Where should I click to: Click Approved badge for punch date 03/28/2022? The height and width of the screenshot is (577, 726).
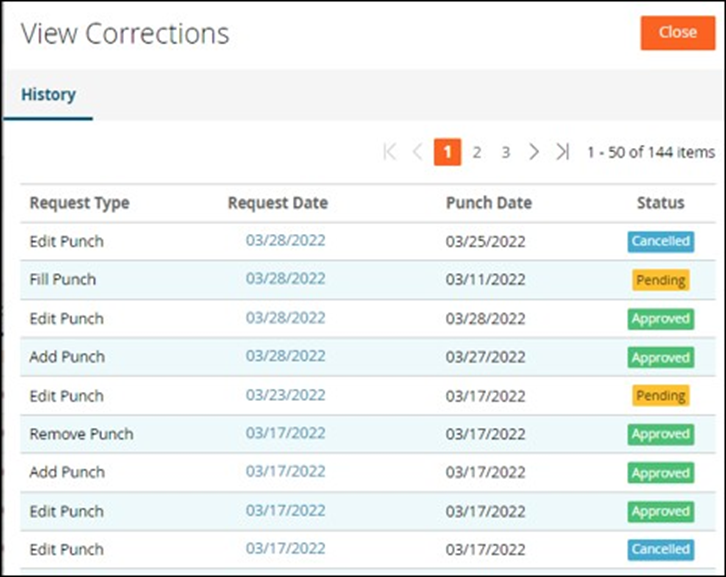[661, 319]
